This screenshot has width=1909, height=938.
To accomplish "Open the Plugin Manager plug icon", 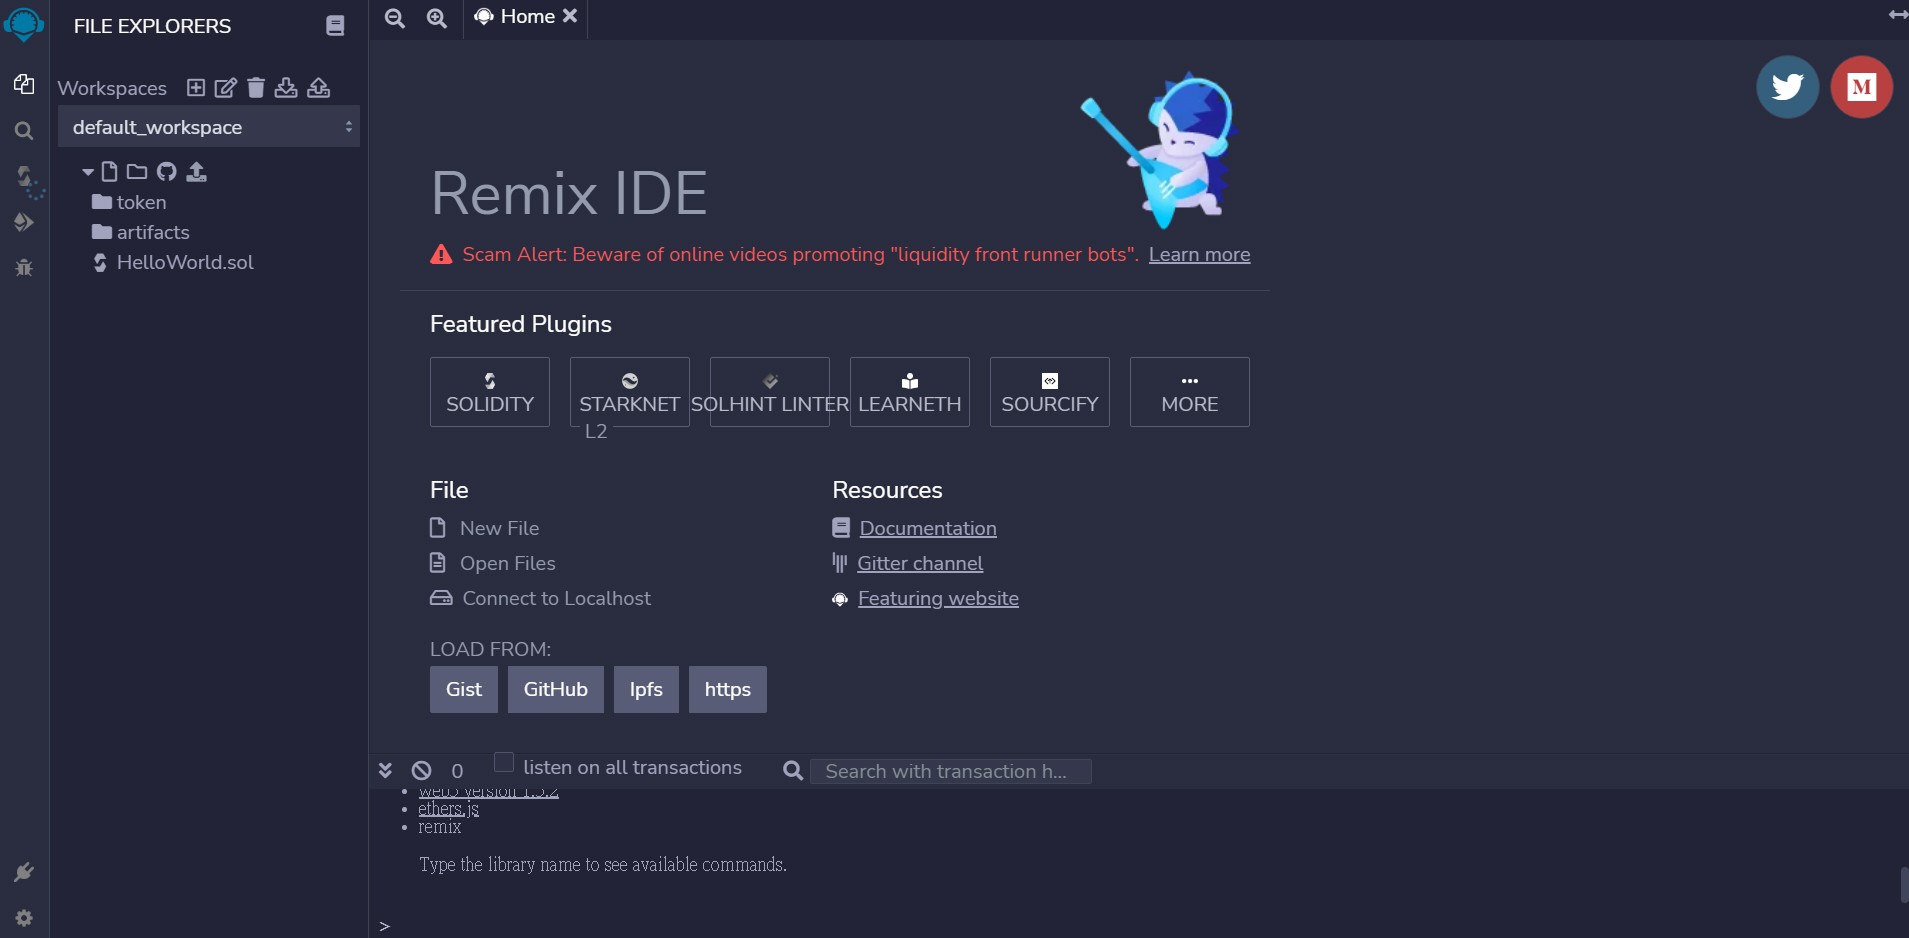I will tap(24, 872).
